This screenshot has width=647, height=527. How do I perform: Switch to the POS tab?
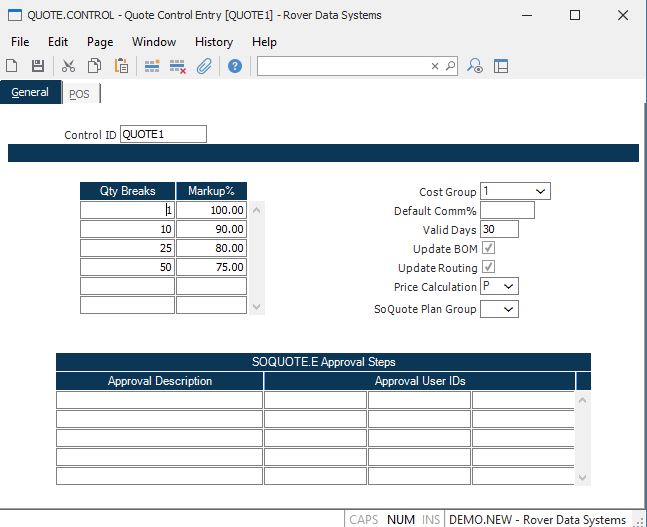click(x=79, y=94)
